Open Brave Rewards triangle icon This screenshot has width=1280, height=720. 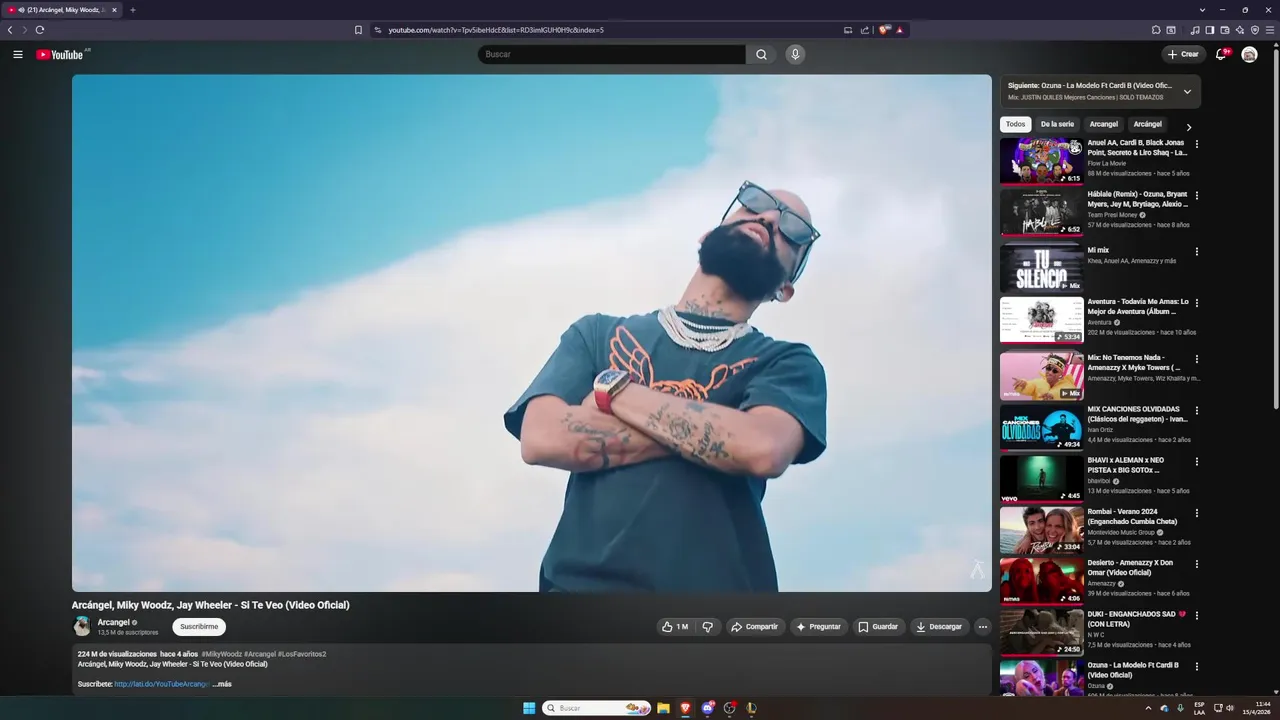click(899, 30)
